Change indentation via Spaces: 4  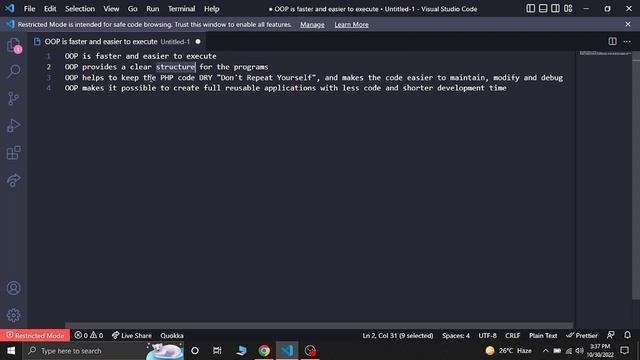tap(456, 336)
